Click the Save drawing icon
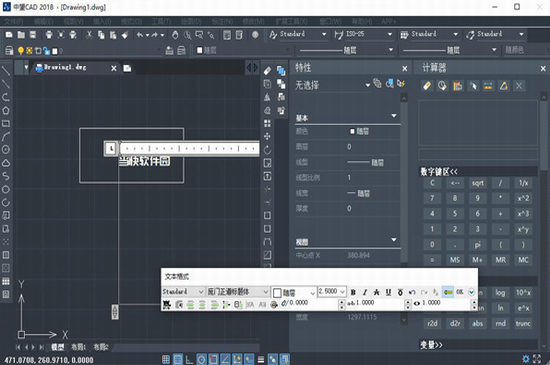The width and height of the screenshot is (550, 365). pos(33,34)
